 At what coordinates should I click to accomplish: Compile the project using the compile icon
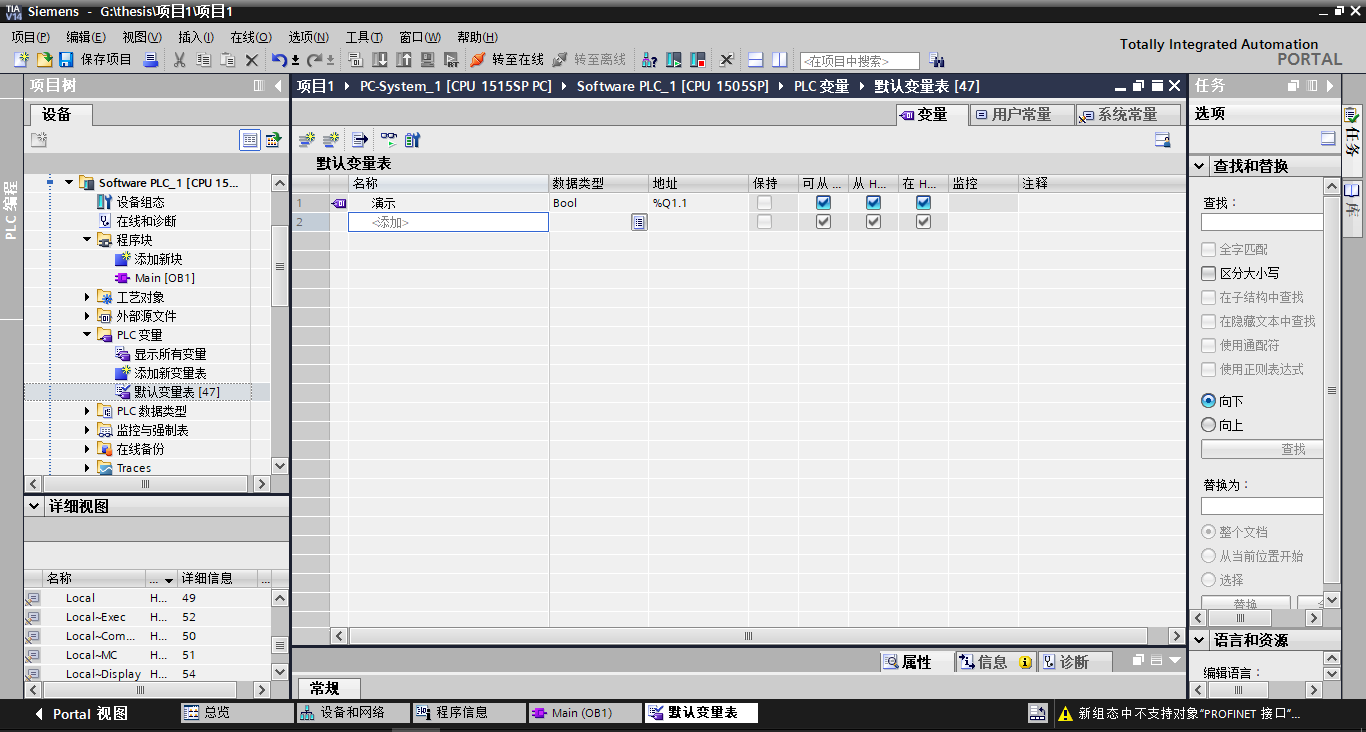tap(356, 60)
